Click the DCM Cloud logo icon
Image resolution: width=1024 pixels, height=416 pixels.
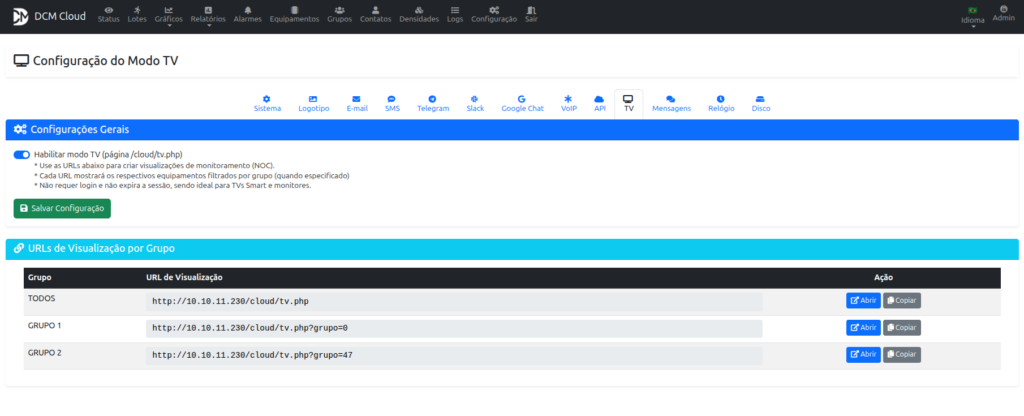tap(19, 17)
